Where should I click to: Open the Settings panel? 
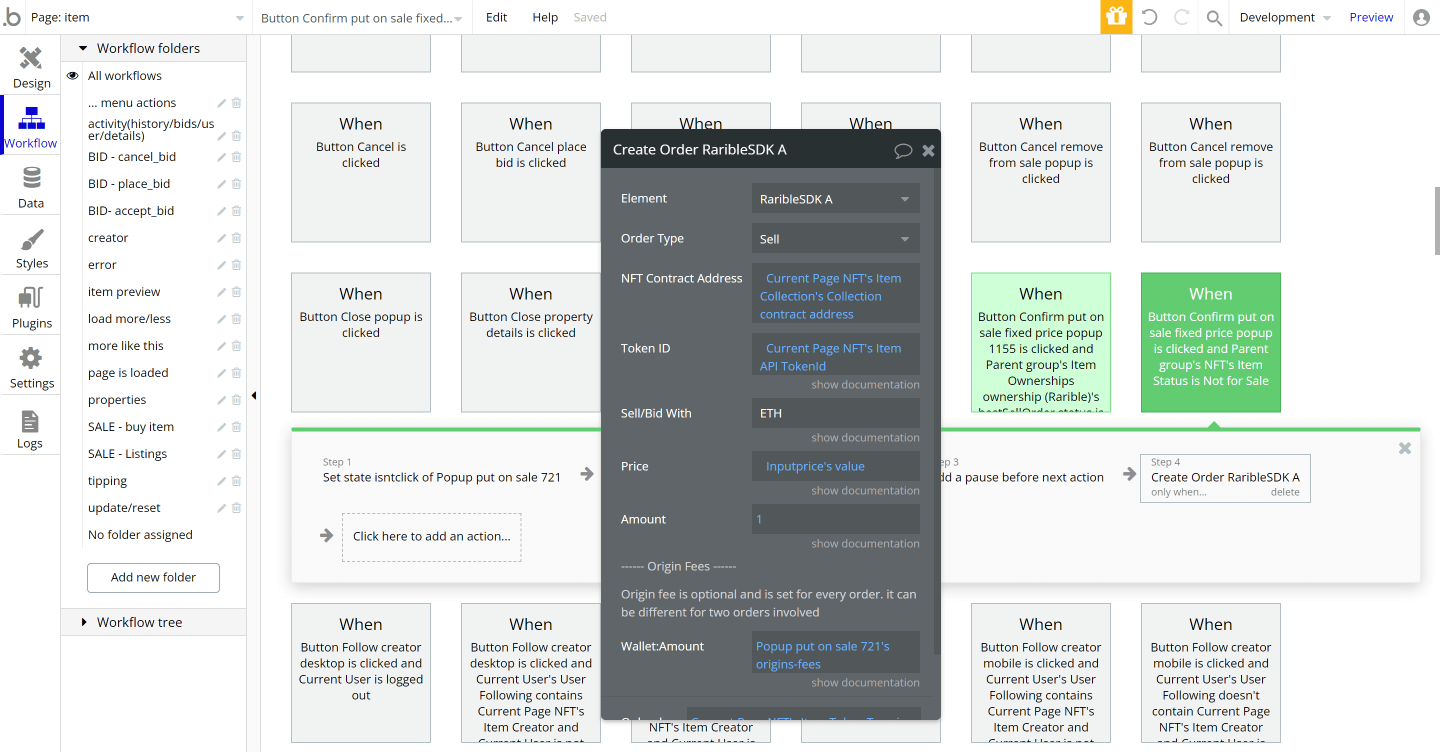(31, 365)
